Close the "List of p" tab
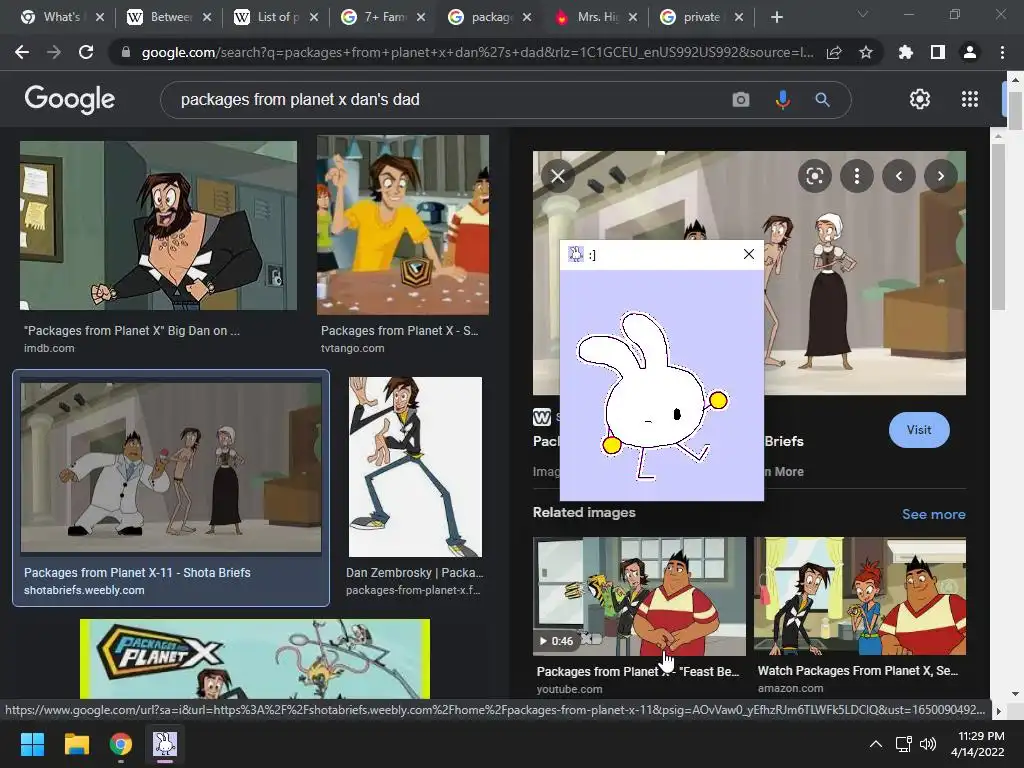The height and width of the screenshot is (768, 1024). tap(313, 18)
